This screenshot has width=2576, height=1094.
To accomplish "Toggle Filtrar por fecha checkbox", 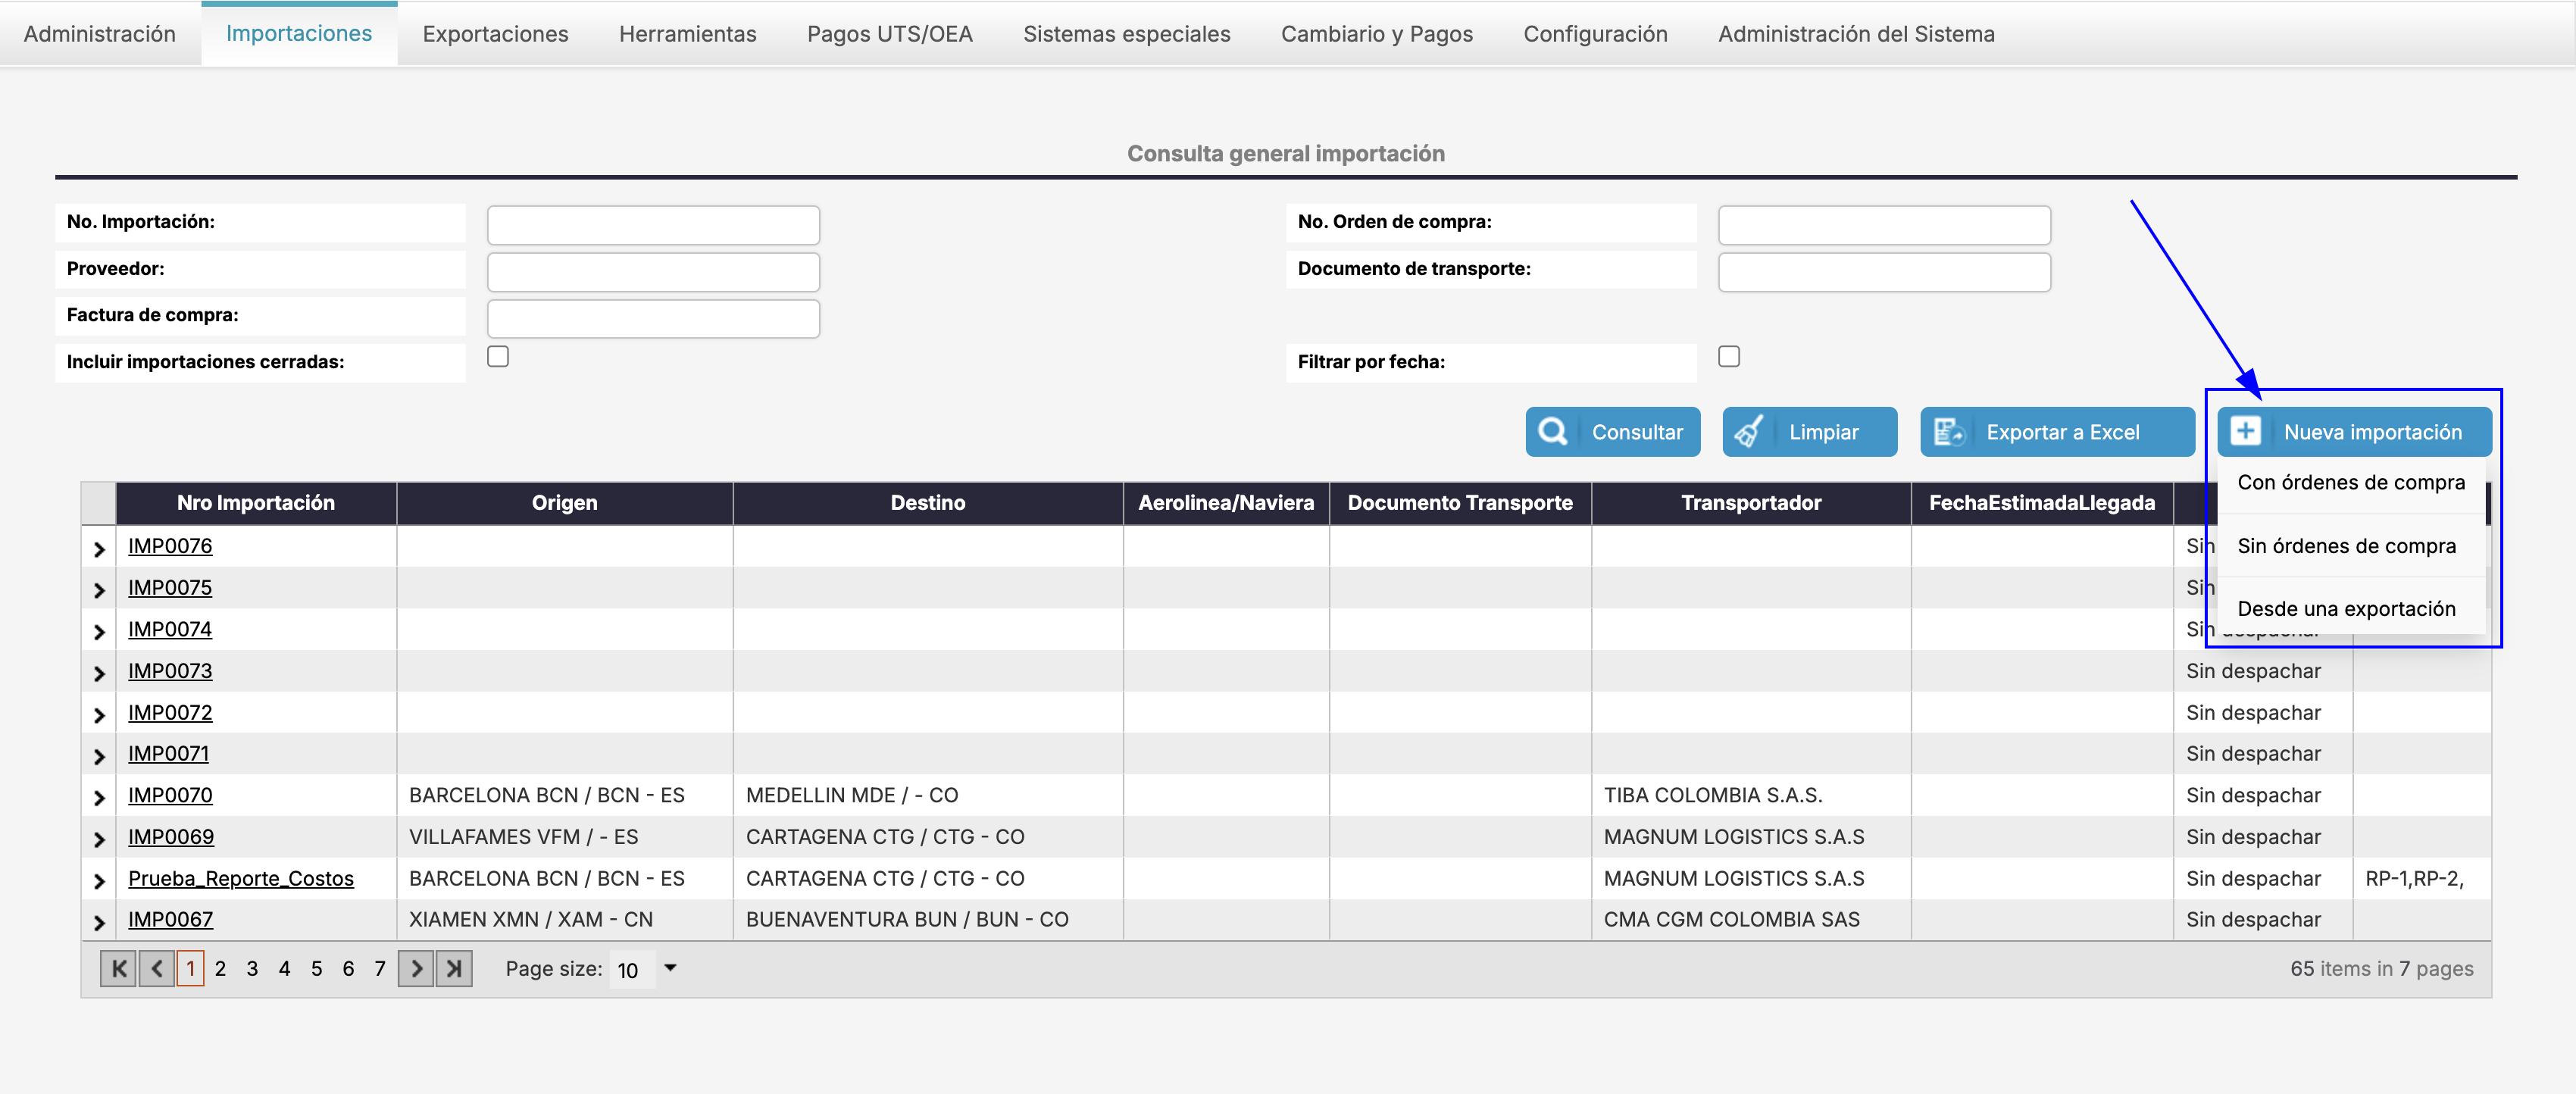I will pyautogui.click(x=1729, y=357).
